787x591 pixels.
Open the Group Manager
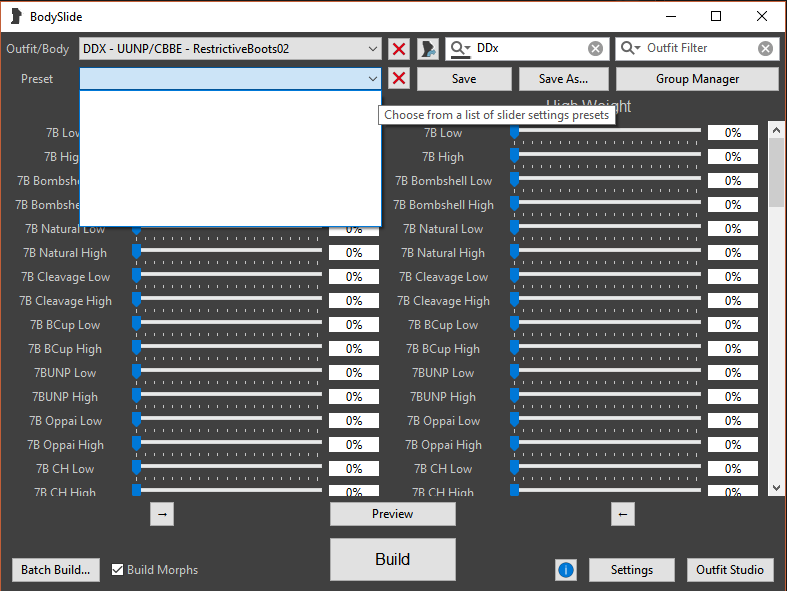(697, 79)
